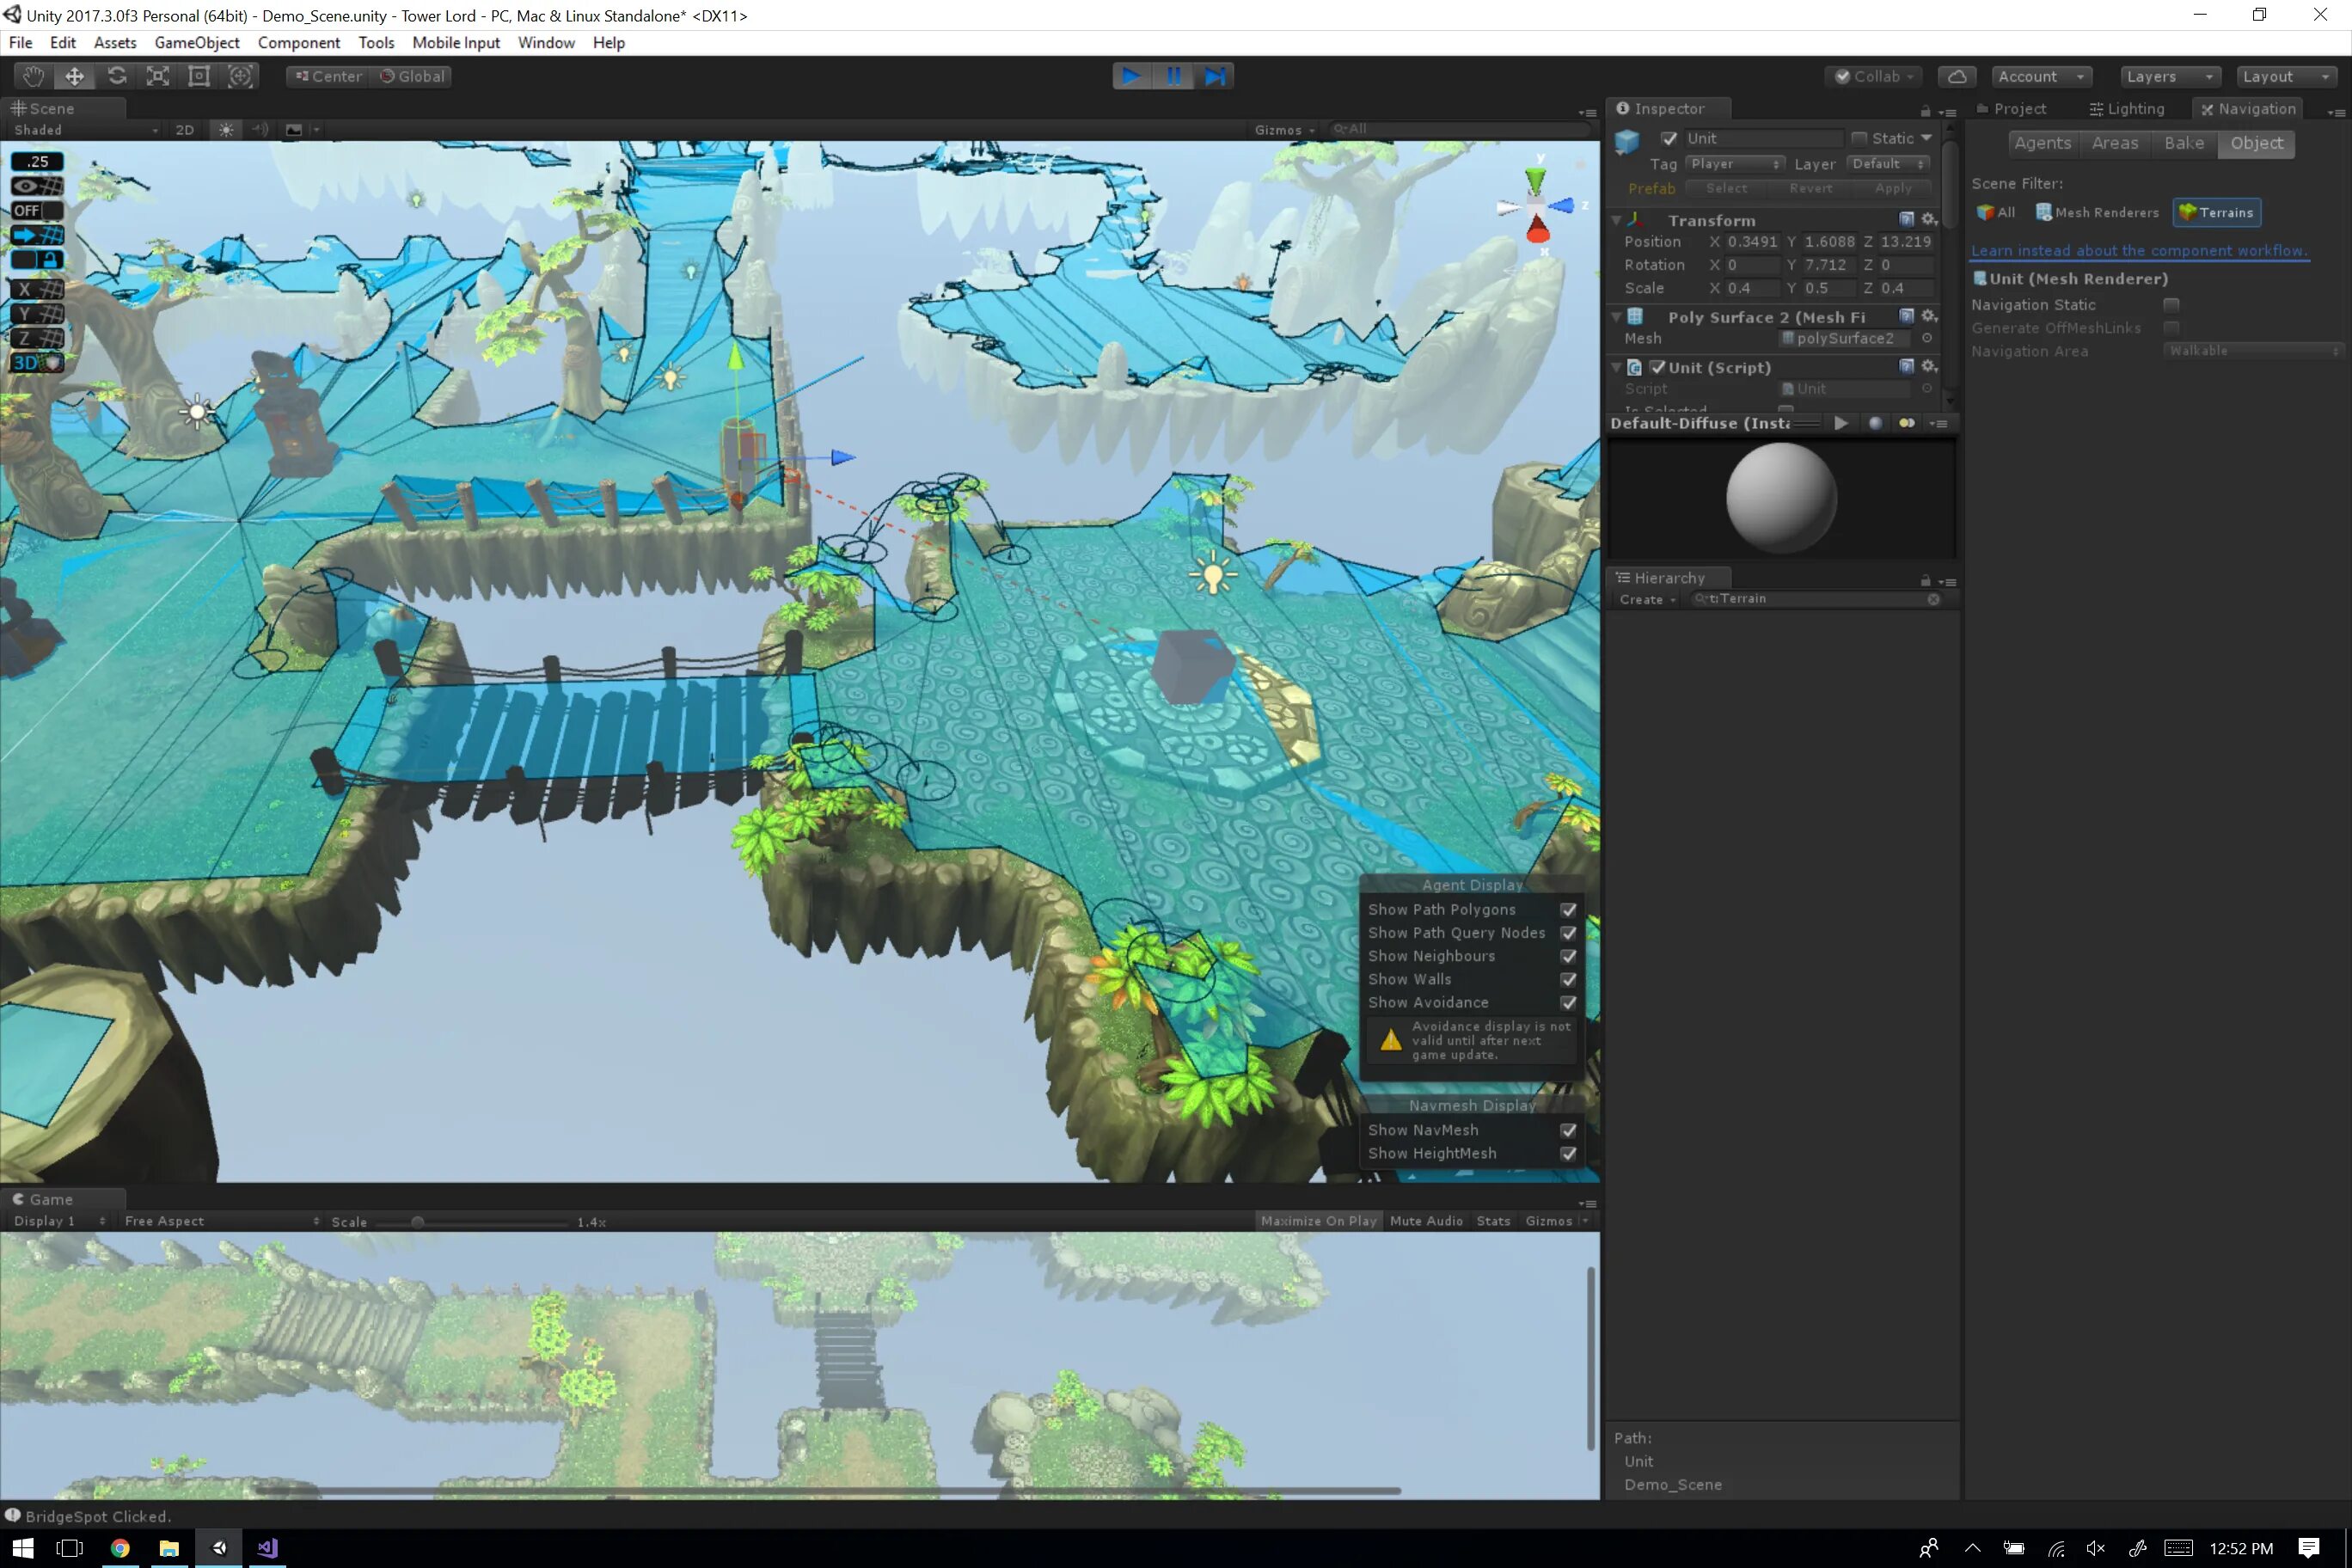Select the Rect Transform tool
Image resolution: width=2352 pixels, height=1568 pixels.
(199, 76)
